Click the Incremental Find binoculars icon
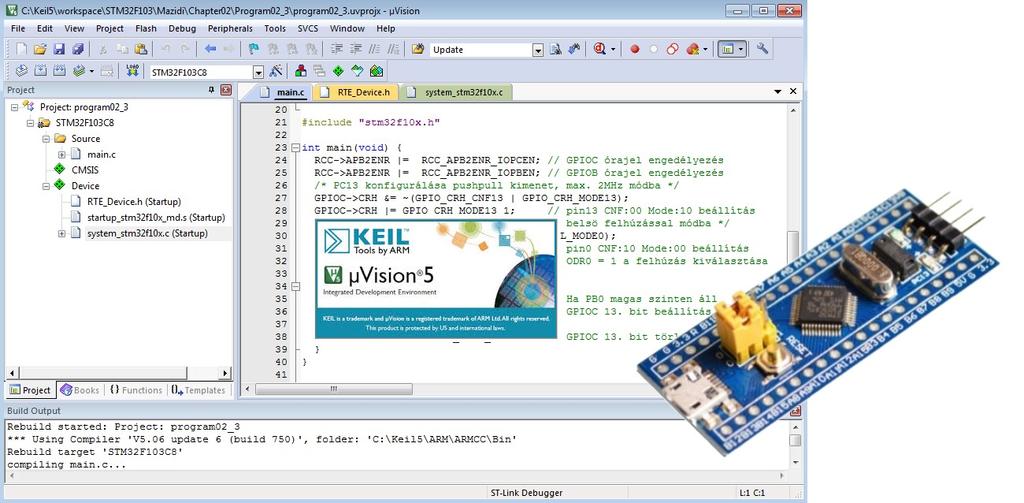Image resolution: width=1024 pixels, height=503 pixels. point(575,50)
